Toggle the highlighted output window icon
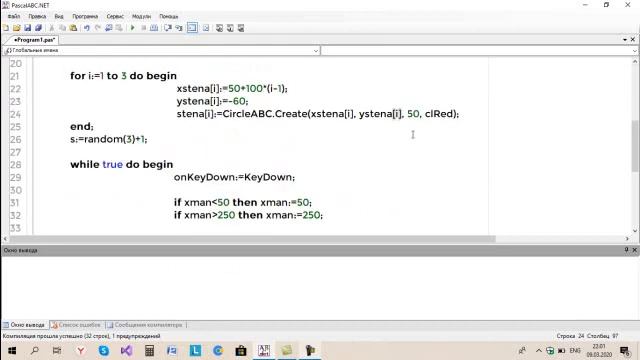 [192, 28]
